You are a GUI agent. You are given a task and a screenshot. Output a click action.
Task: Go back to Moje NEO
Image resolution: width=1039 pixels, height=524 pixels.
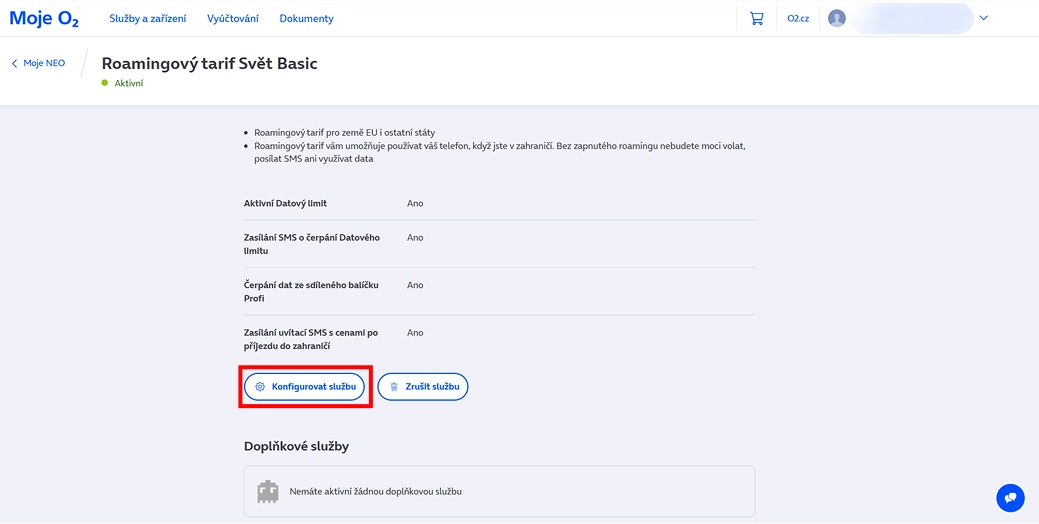pos(38,63)
